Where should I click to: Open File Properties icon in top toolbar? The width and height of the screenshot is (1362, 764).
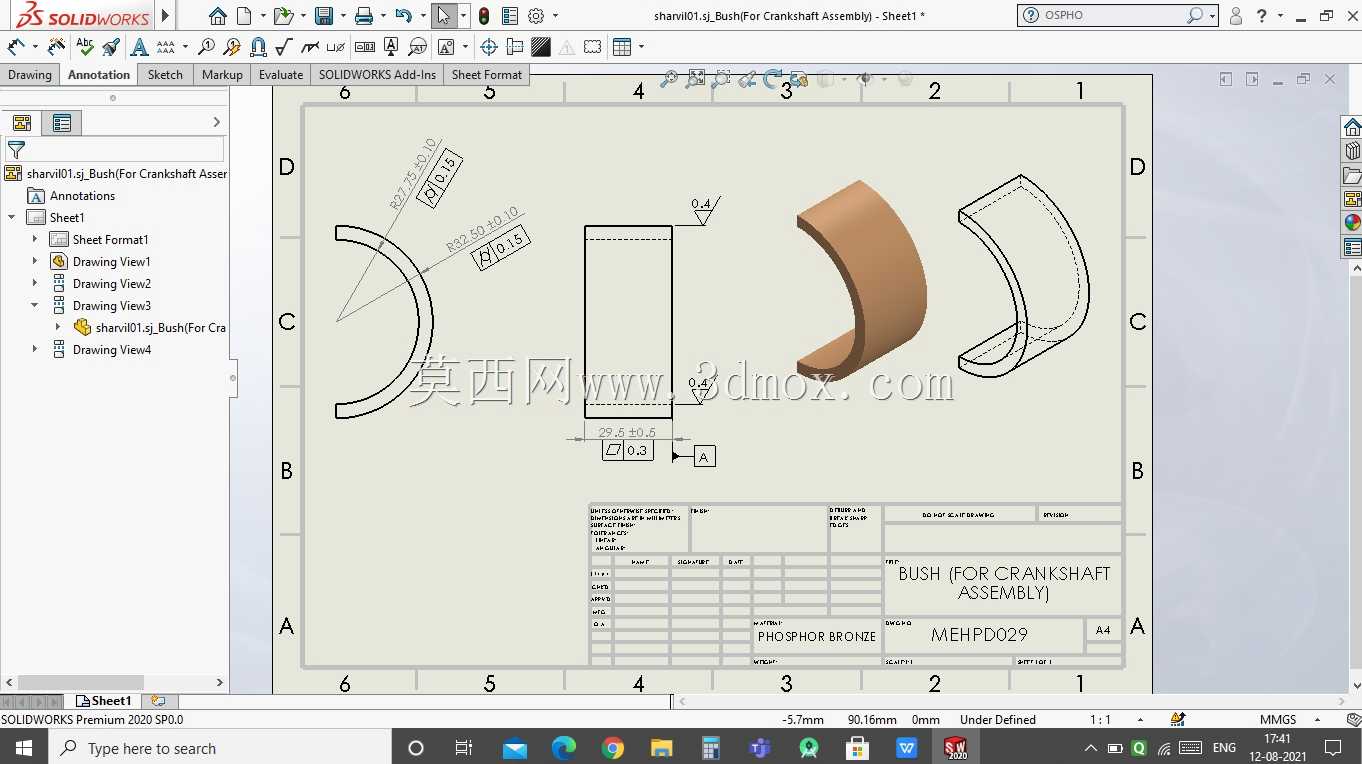[510, 16]
